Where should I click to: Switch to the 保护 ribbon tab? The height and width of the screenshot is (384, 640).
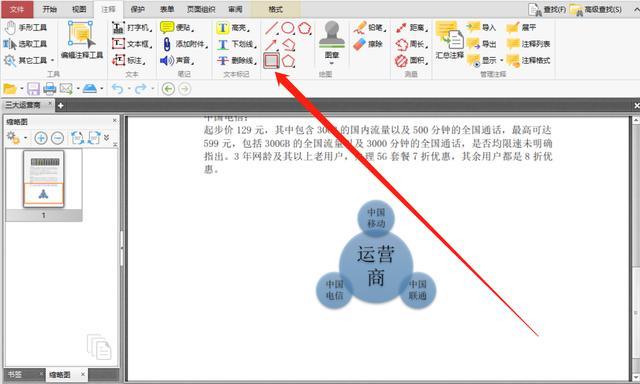(138, 9)
